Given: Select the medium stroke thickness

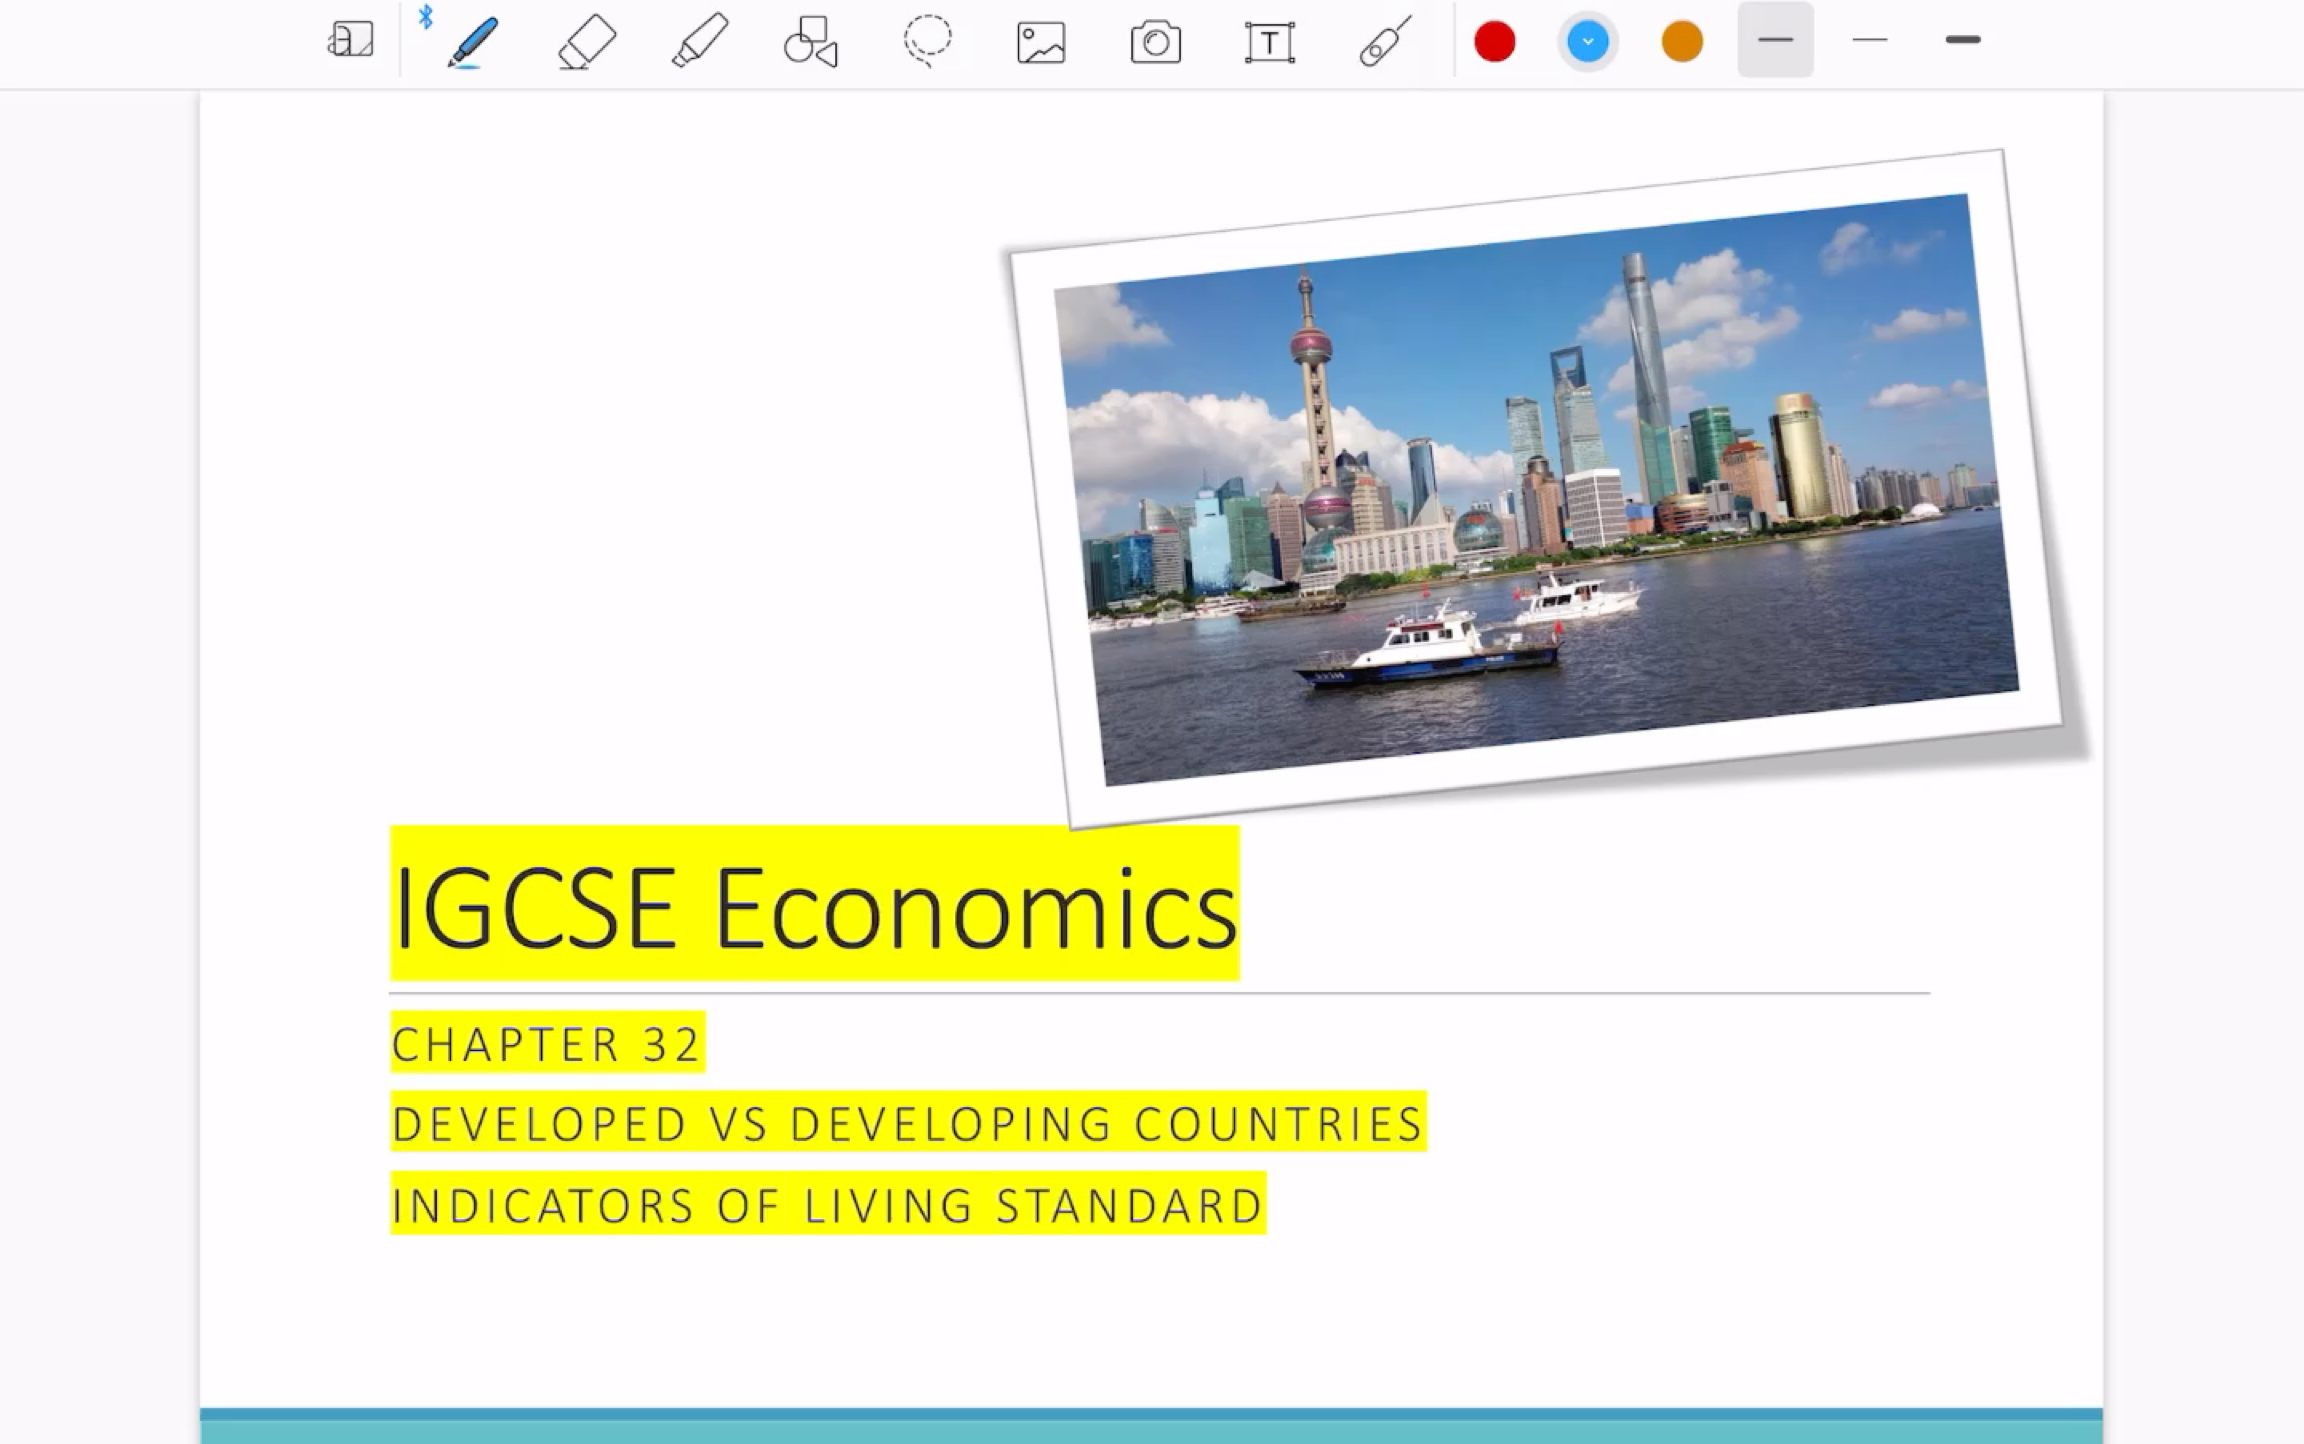Looking at the screenshot, I should pos(1775,40).
